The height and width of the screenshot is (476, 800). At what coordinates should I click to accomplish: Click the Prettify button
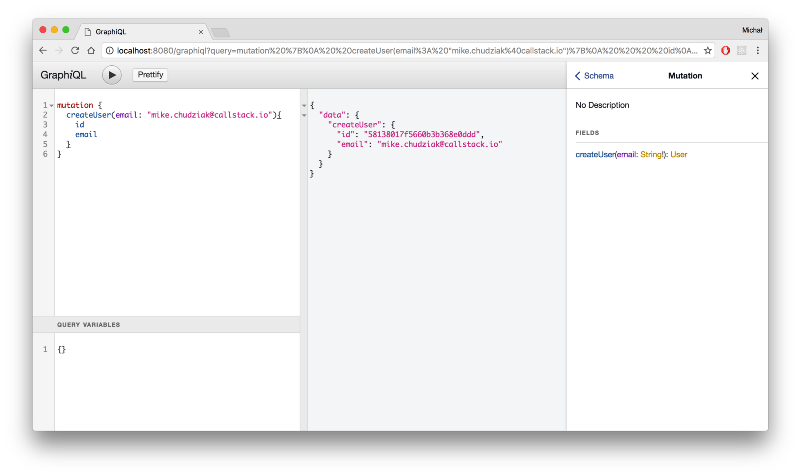point(150,74)
